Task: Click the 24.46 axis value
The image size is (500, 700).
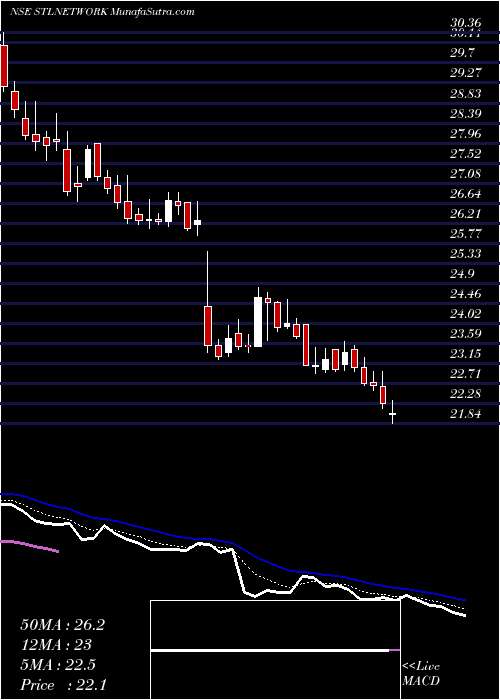Action: (x=466, y=294)
